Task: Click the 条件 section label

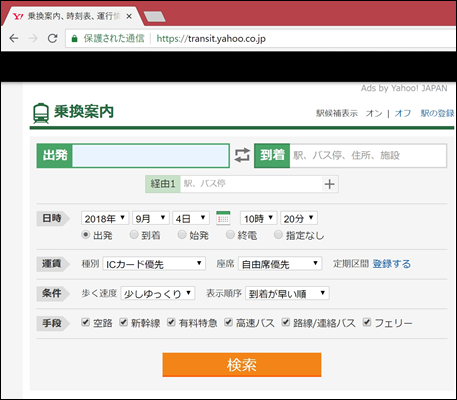Action: [52, 294]
